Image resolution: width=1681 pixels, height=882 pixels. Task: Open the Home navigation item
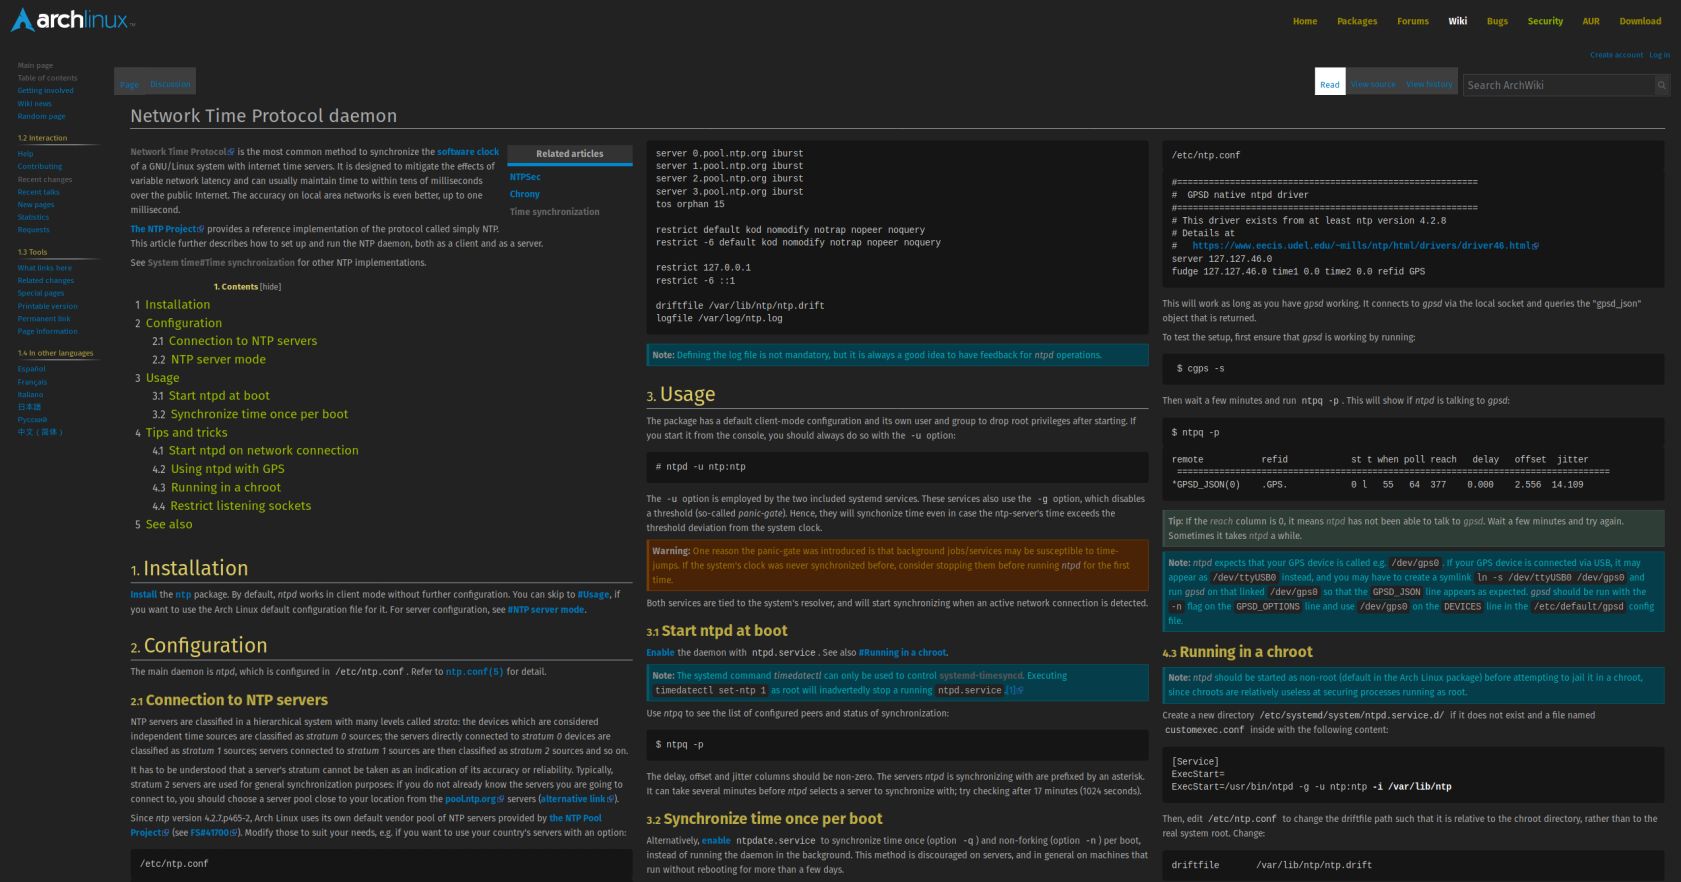point(1305,21)
